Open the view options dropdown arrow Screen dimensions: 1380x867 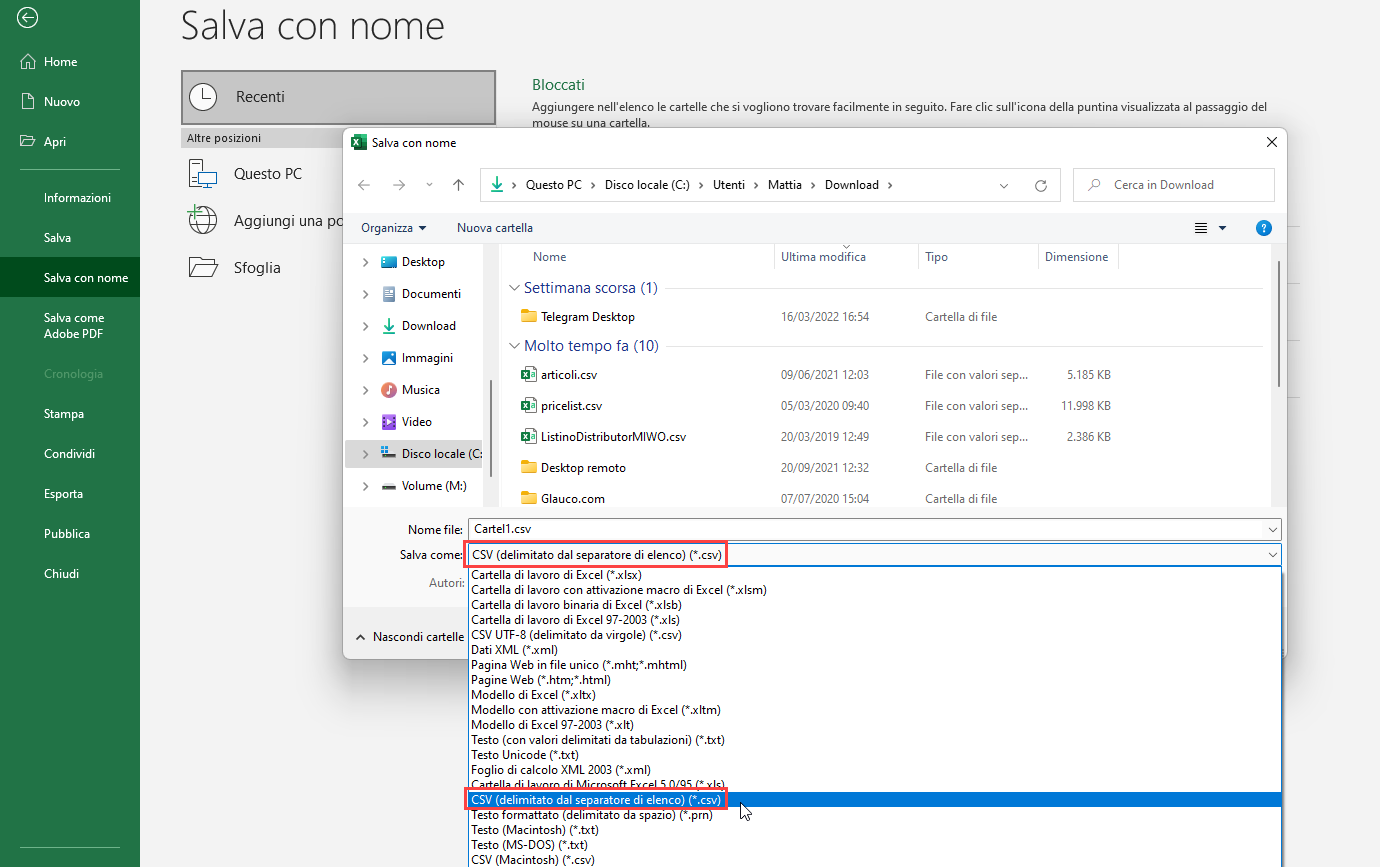pyautogui.click(x=1222, y=228)
